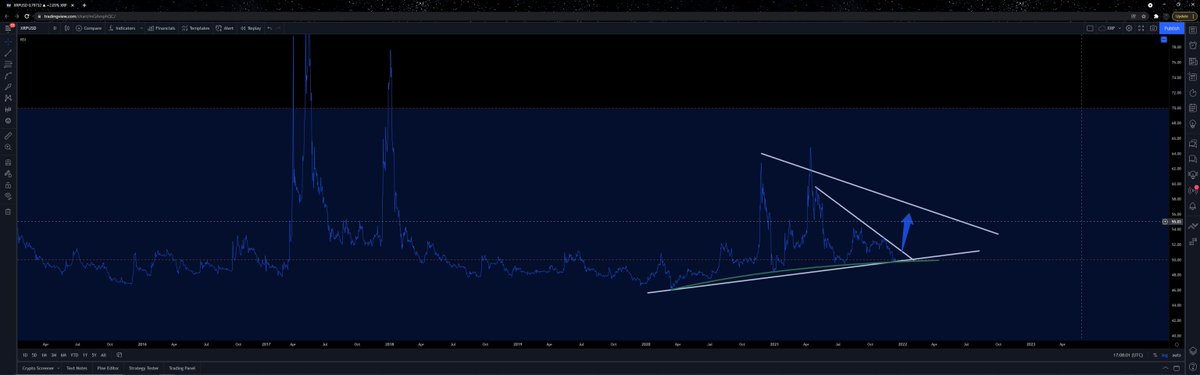Click the XRP cloud save layout name
Image resolution: width=1200 pixels, height=375 pixels.
pos(1108,28)
